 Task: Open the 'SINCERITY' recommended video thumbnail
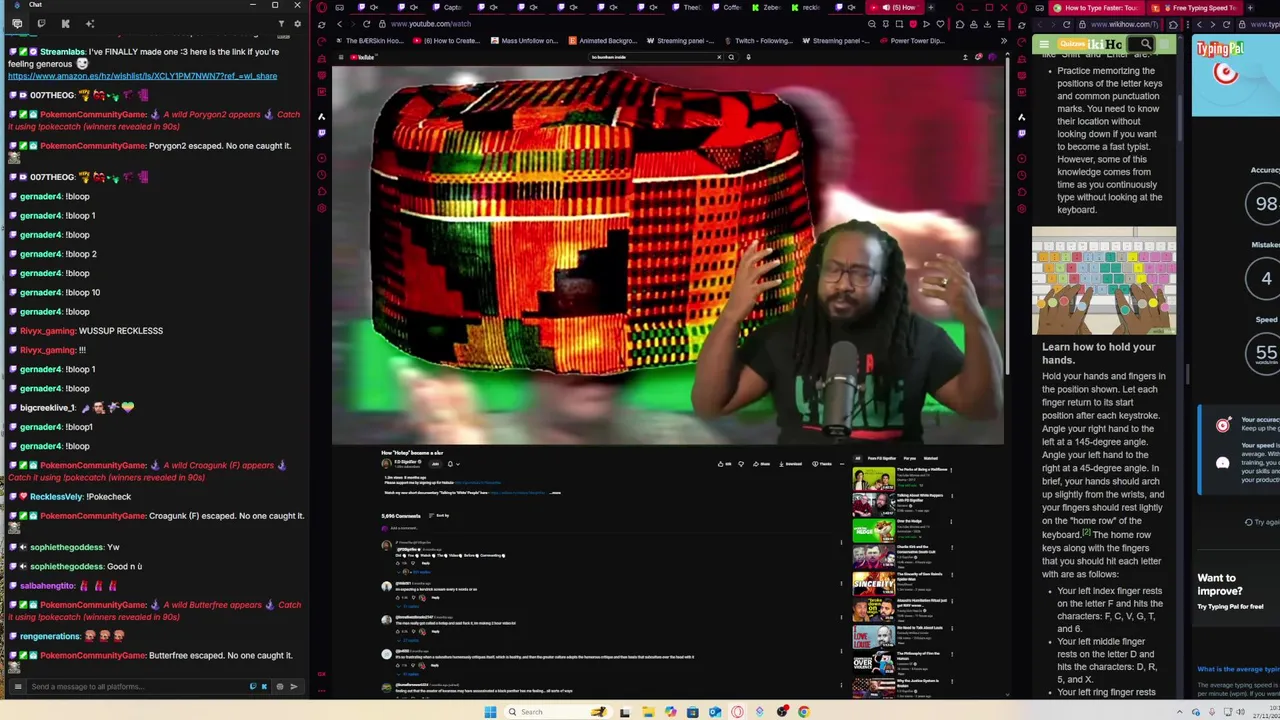873,585
